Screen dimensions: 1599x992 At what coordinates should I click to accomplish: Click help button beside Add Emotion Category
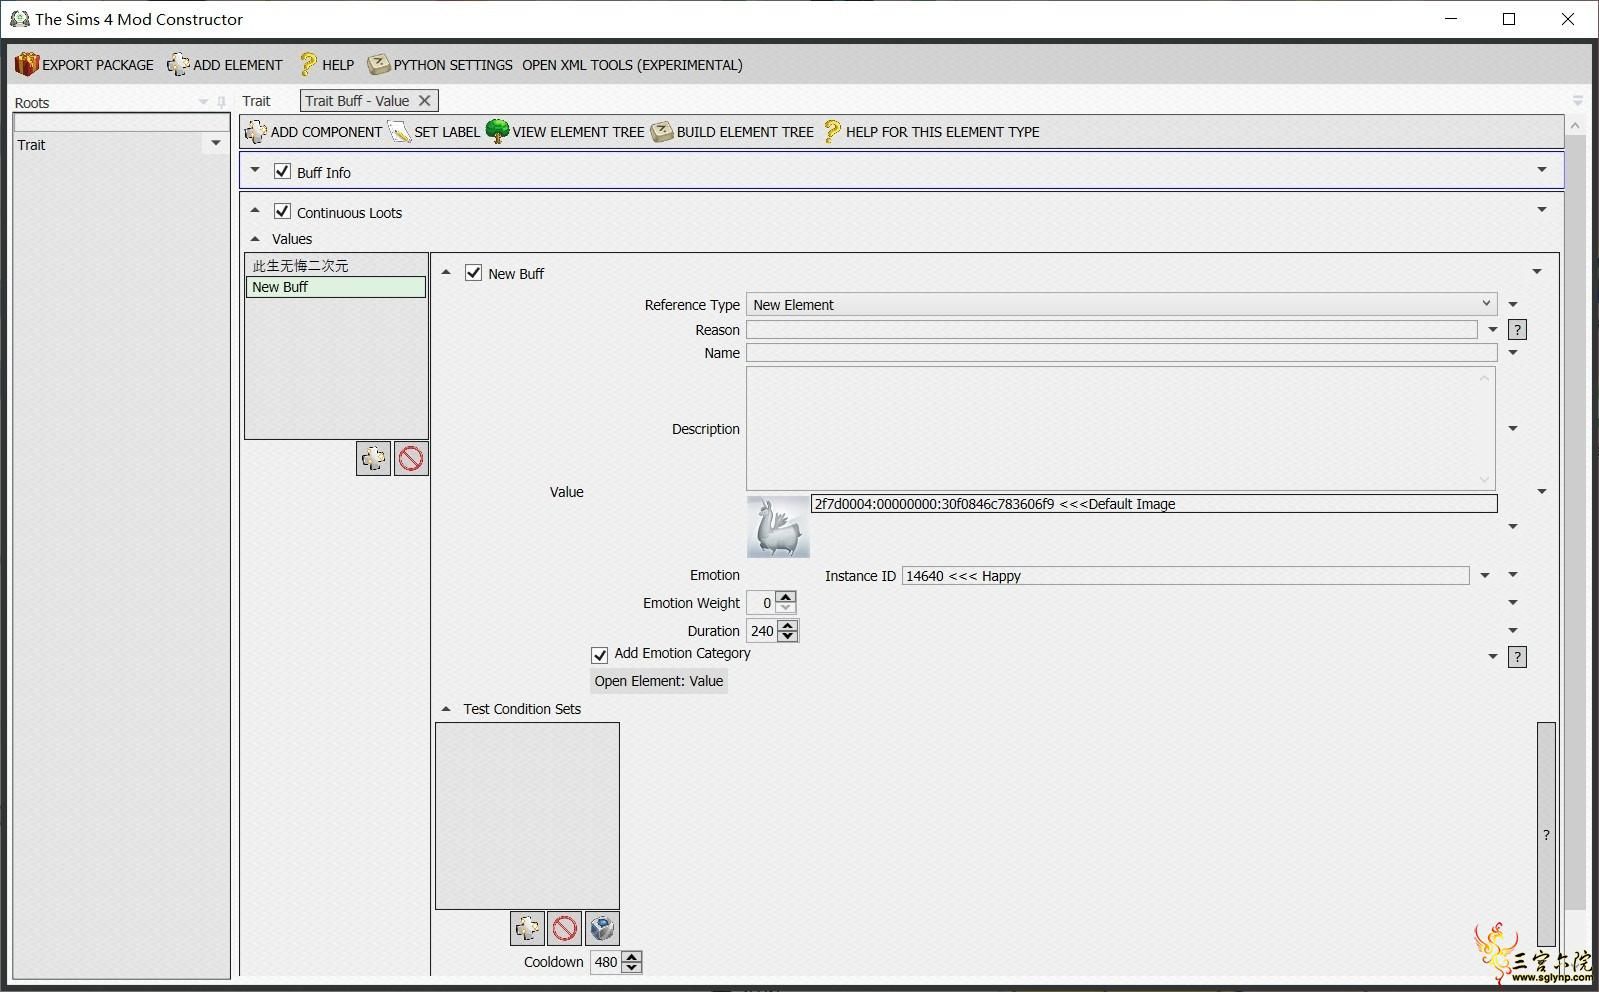(x=1517, y=657)
